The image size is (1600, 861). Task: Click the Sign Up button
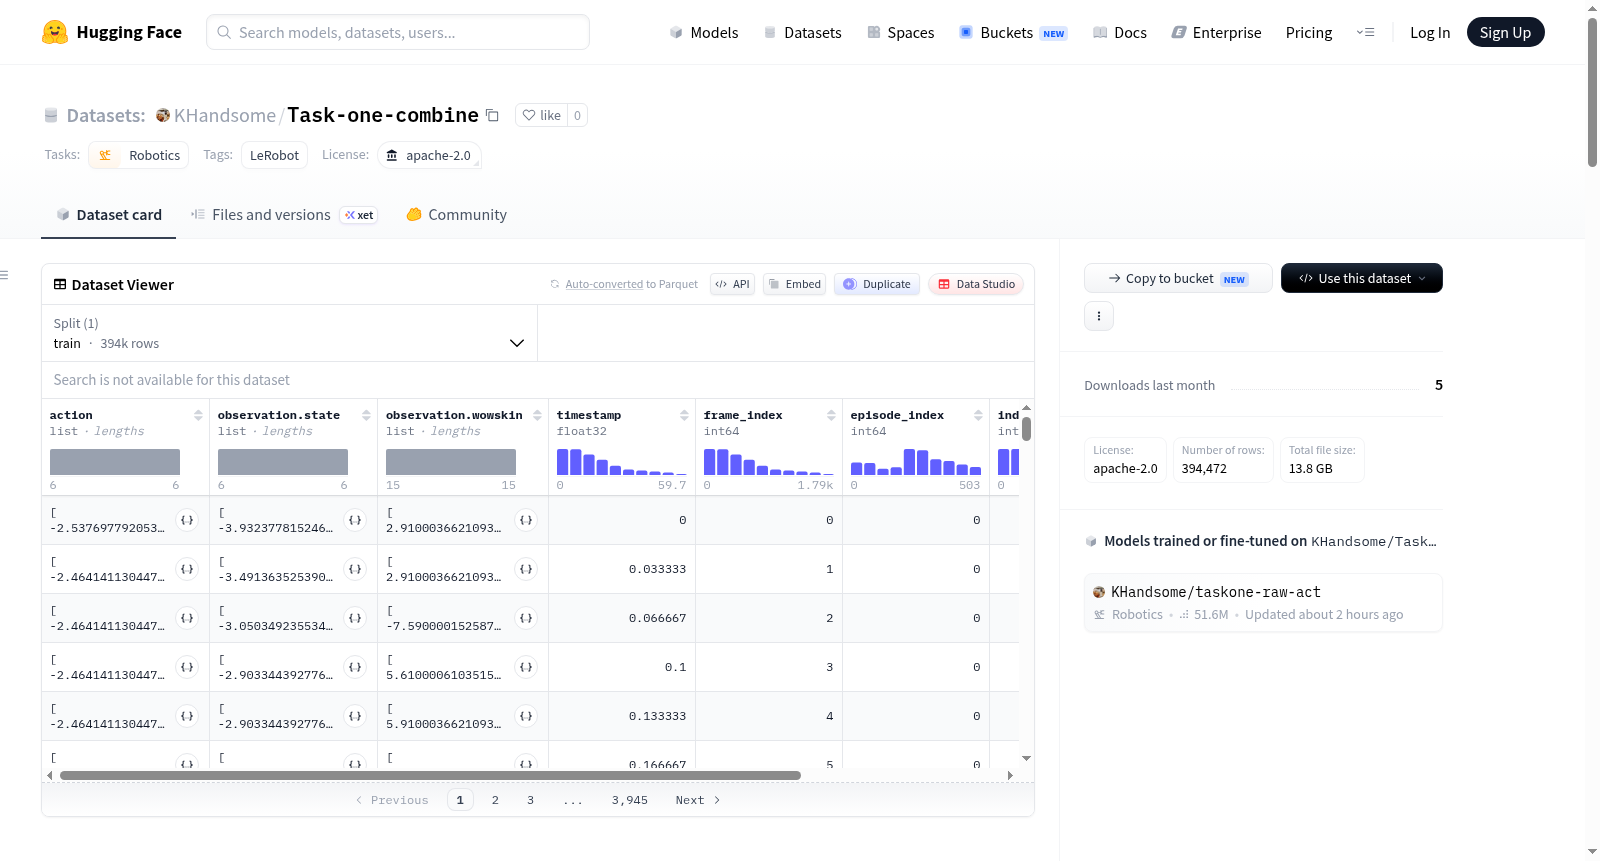[x=1505, y=32]
